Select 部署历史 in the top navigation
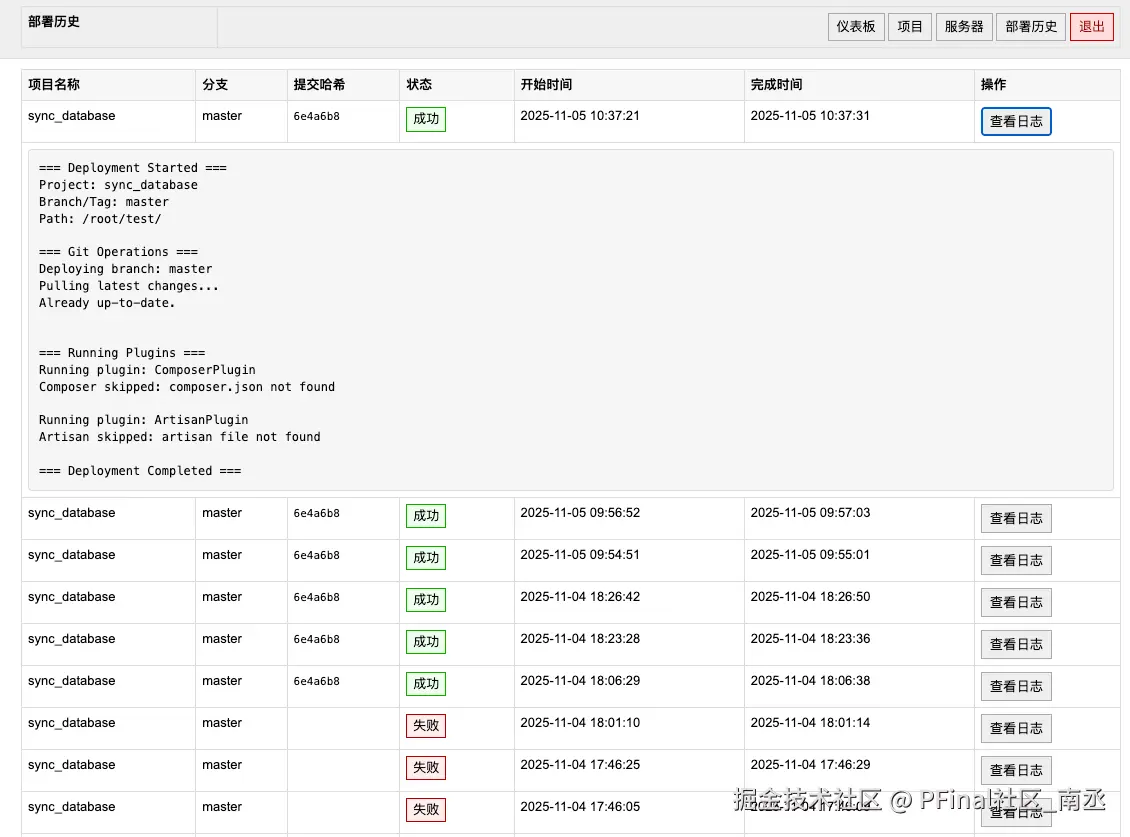 (x=1031, y=27)
